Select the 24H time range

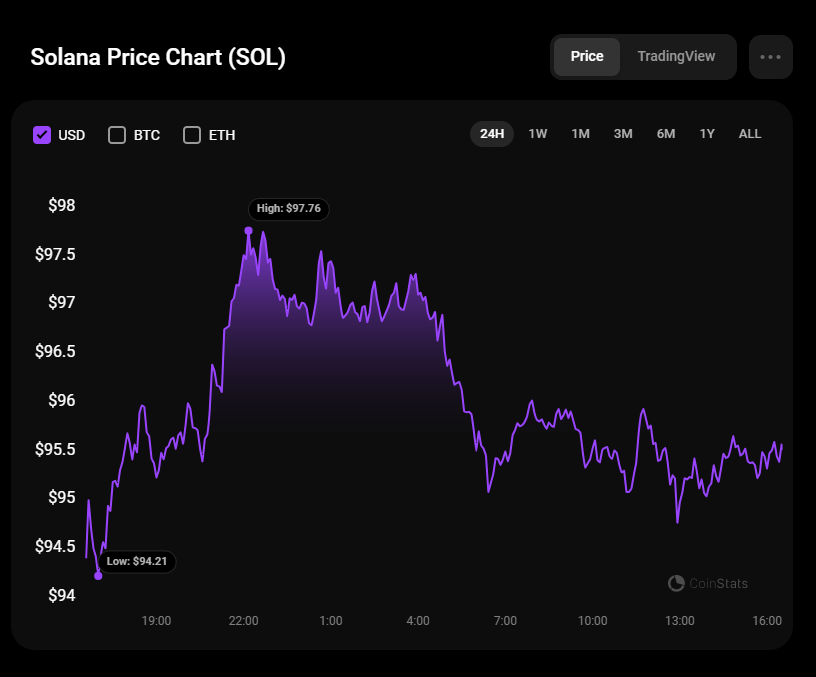tap(492, 134)
